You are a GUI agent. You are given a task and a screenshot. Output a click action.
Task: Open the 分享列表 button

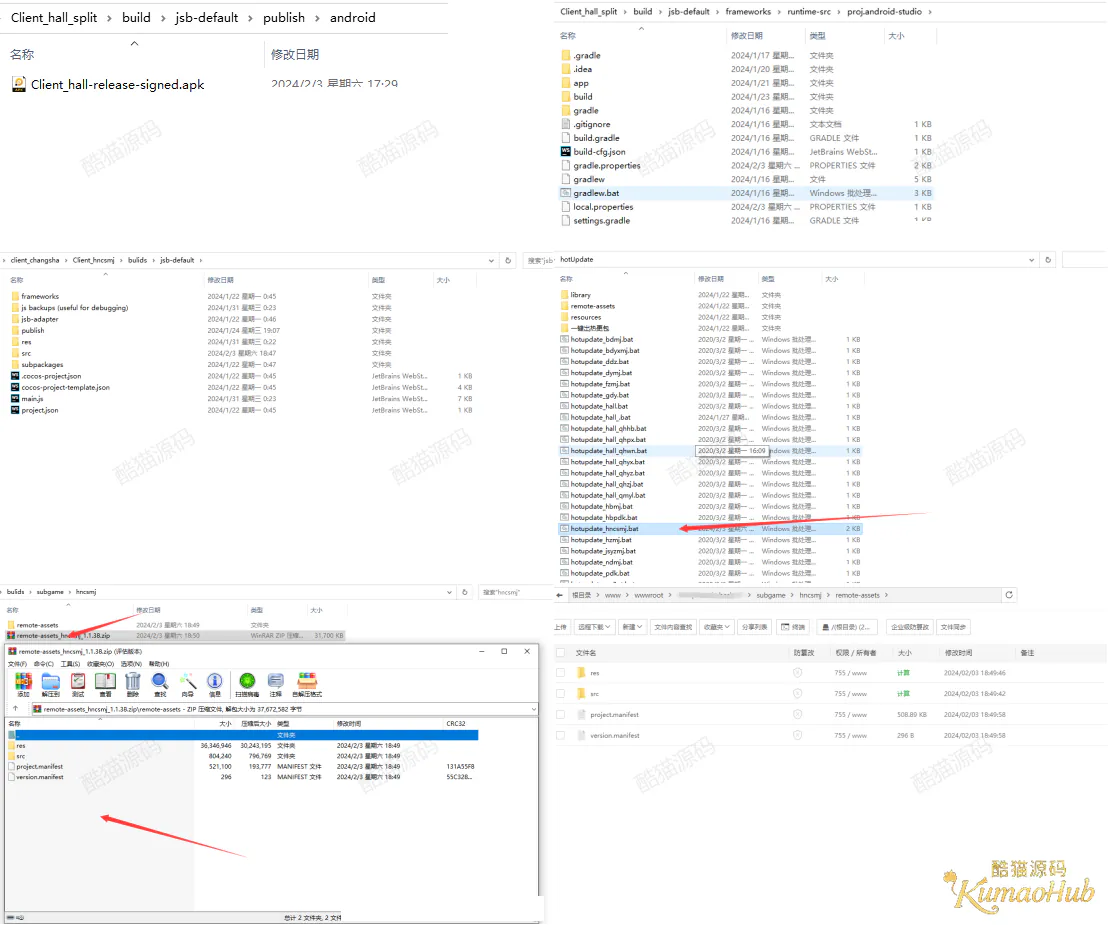755,627
